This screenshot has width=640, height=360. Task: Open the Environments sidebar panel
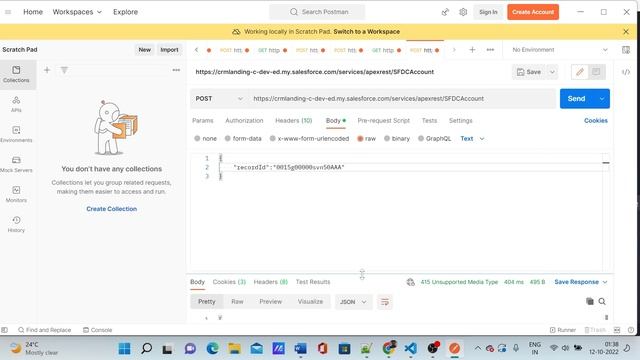coord(16,134)
